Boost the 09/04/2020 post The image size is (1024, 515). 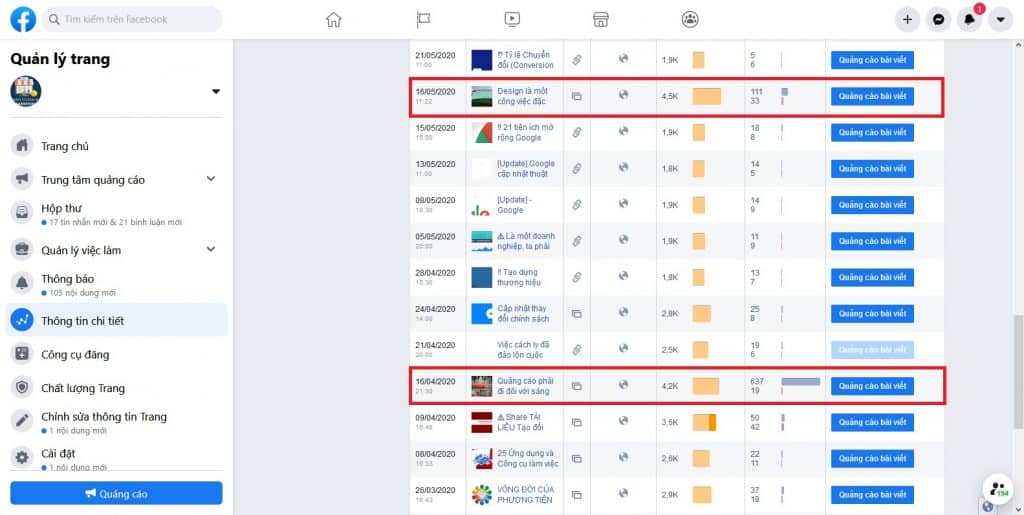872,422
